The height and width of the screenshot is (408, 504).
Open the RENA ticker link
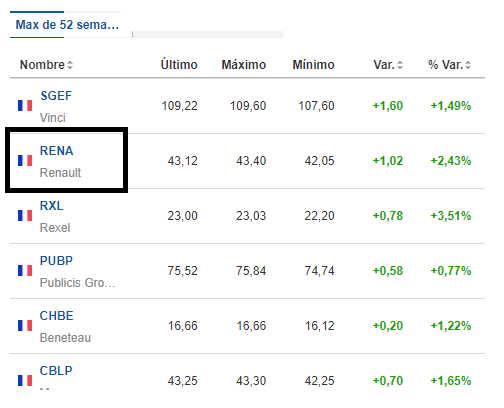57,151
